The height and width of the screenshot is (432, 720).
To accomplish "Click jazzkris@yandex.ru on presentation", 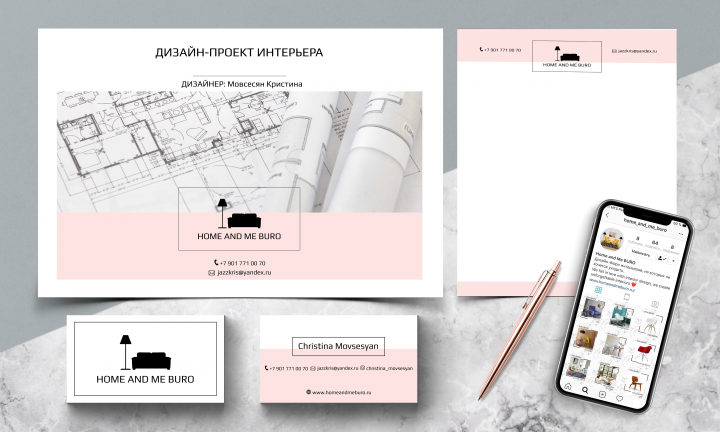I will [244, 272].
